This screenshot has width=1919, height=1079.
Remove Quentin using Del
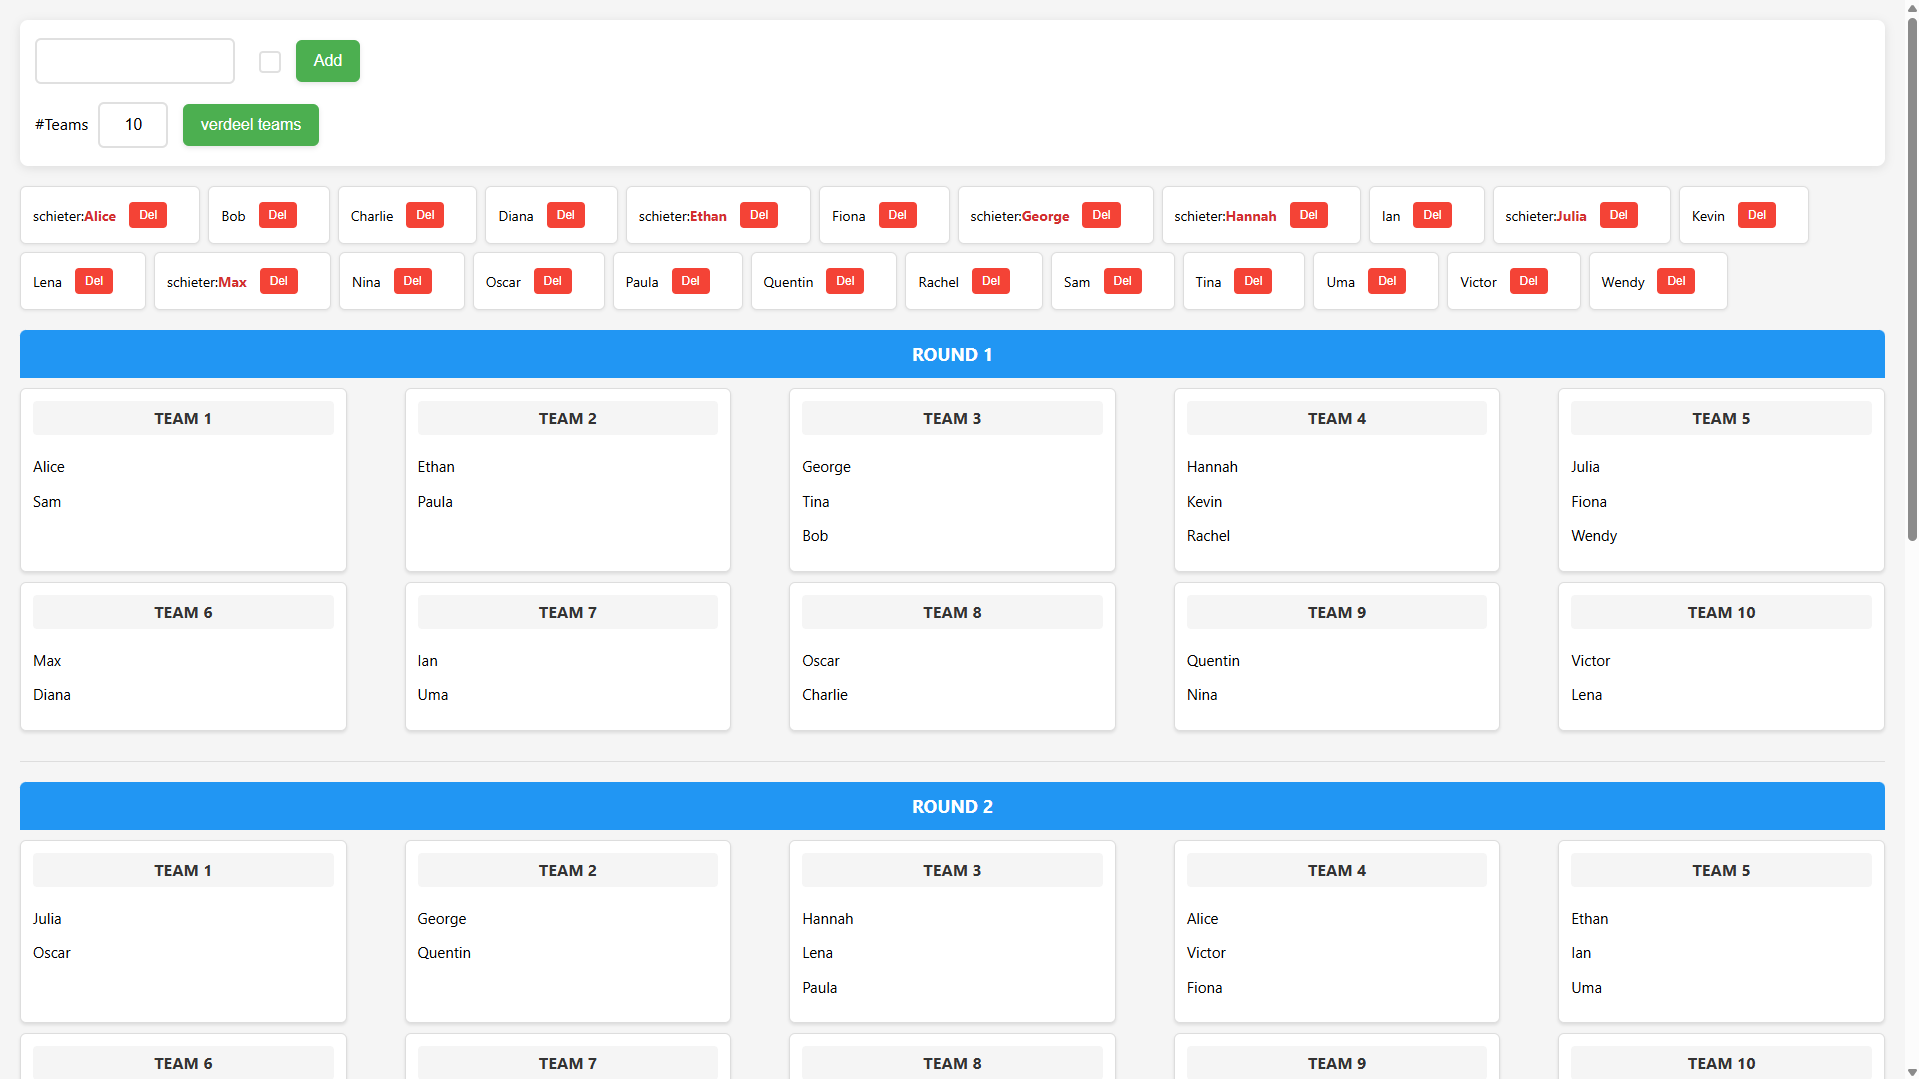tap(845, 281)
